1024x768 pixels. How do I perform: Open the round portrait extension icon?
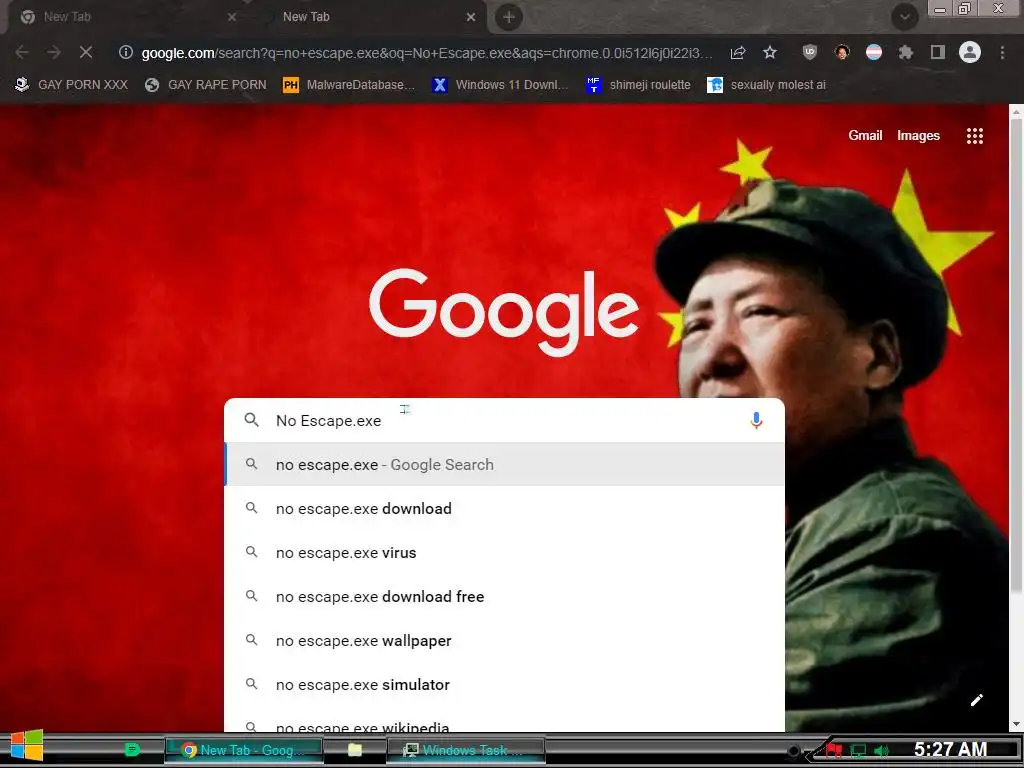(842, 52)
